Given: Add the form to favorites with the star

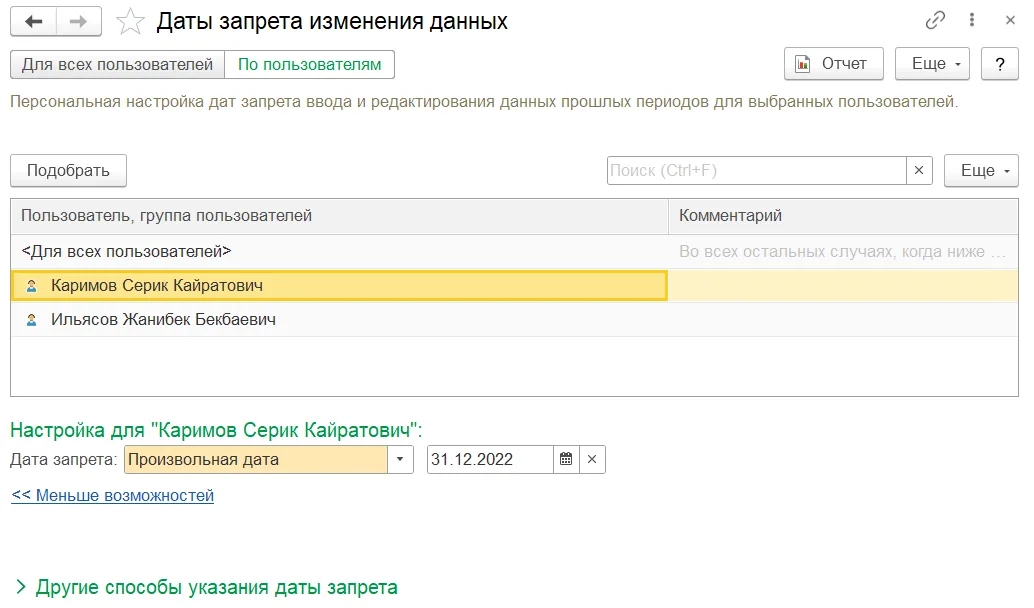Looking at the screenshot, I should coord(130,22).
